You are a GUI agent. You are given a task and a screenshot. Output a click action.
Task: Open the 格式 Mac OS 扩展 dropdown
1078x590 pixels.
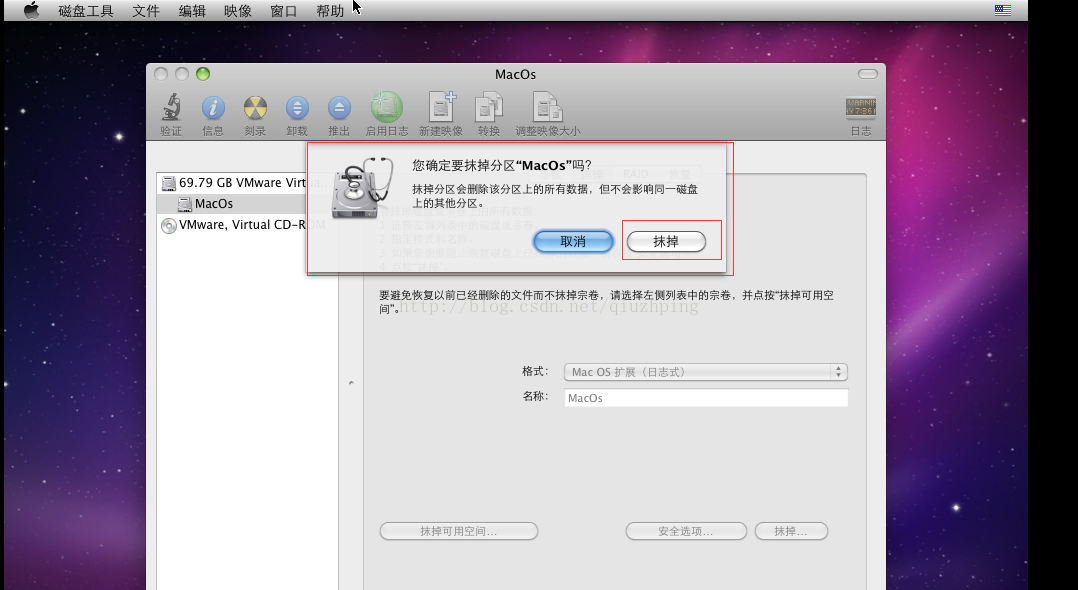tap(705, 372)
